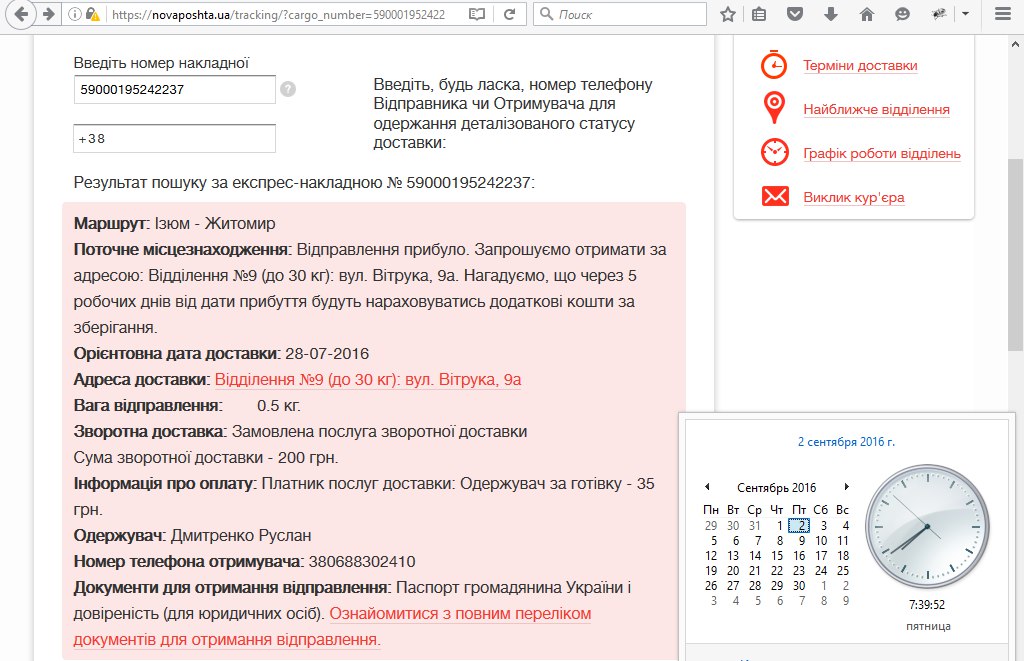Select September 15 in the calendar

pyautogui.click(x=776, y=555)
